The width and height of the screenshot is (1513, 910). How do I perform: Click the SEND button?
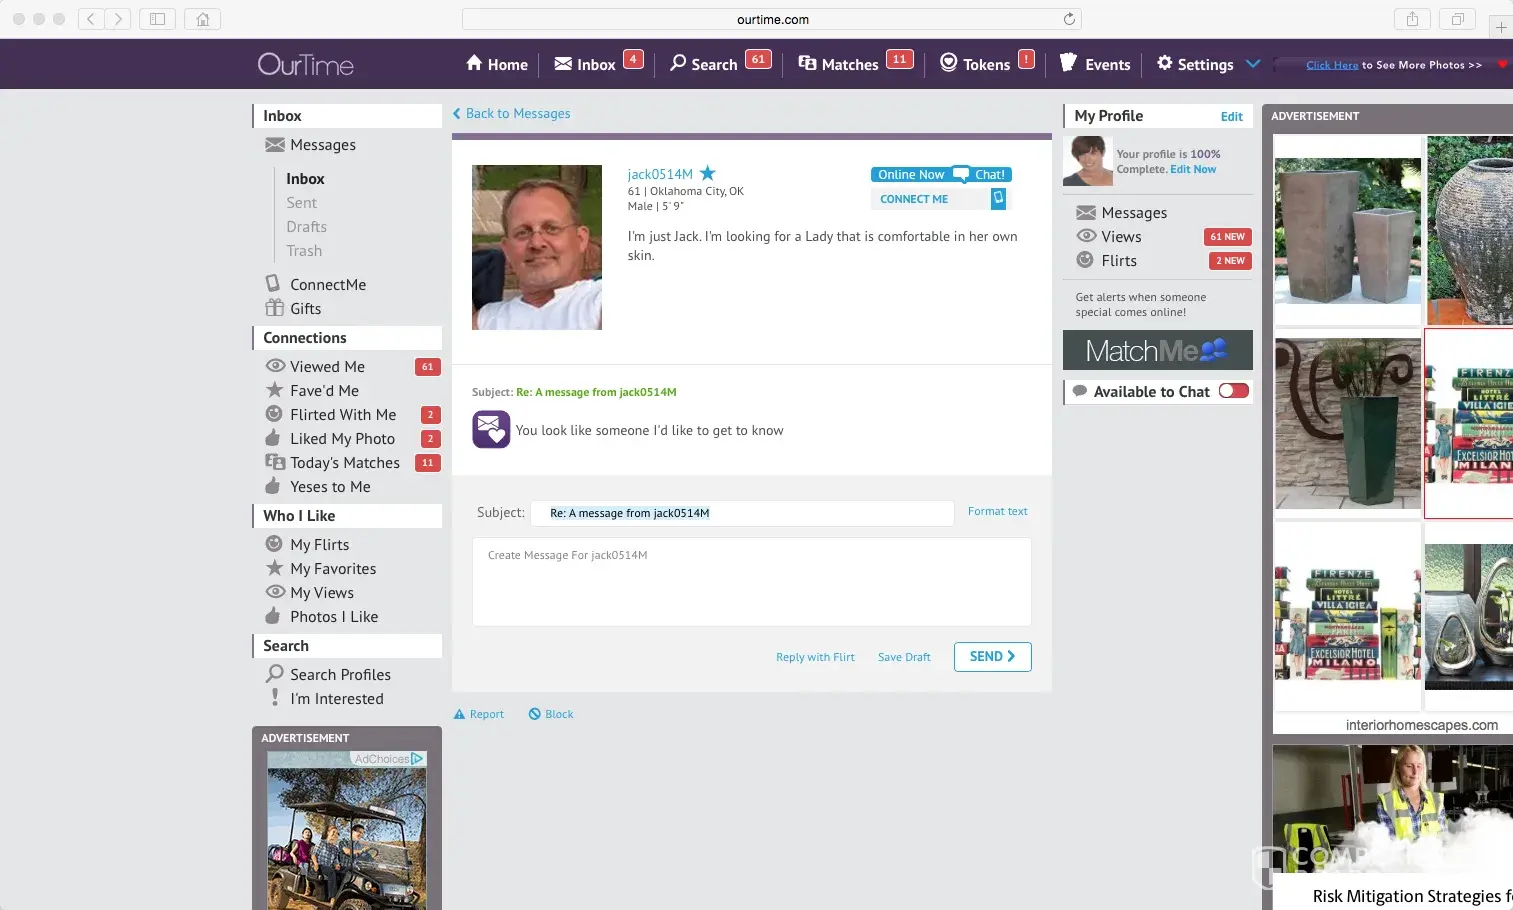[993, 657]
